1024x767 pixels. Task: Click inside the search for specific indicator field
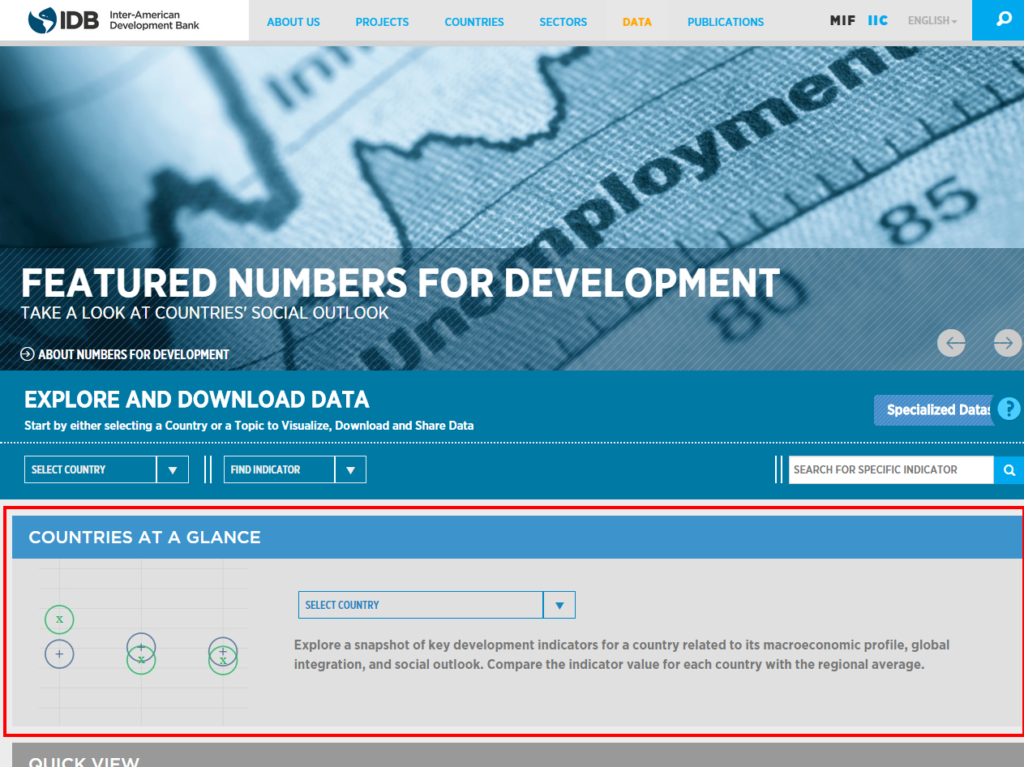(x=890, y=469)
